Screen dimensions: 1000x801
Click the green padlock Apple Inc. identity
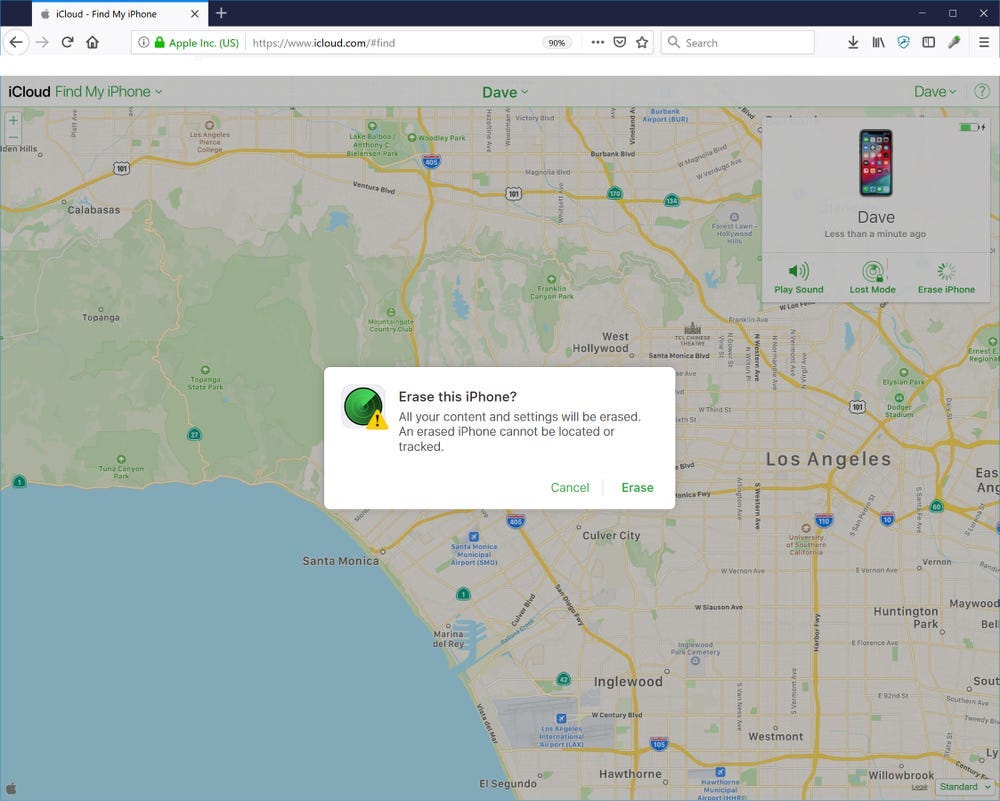click(x=197, y=43)
